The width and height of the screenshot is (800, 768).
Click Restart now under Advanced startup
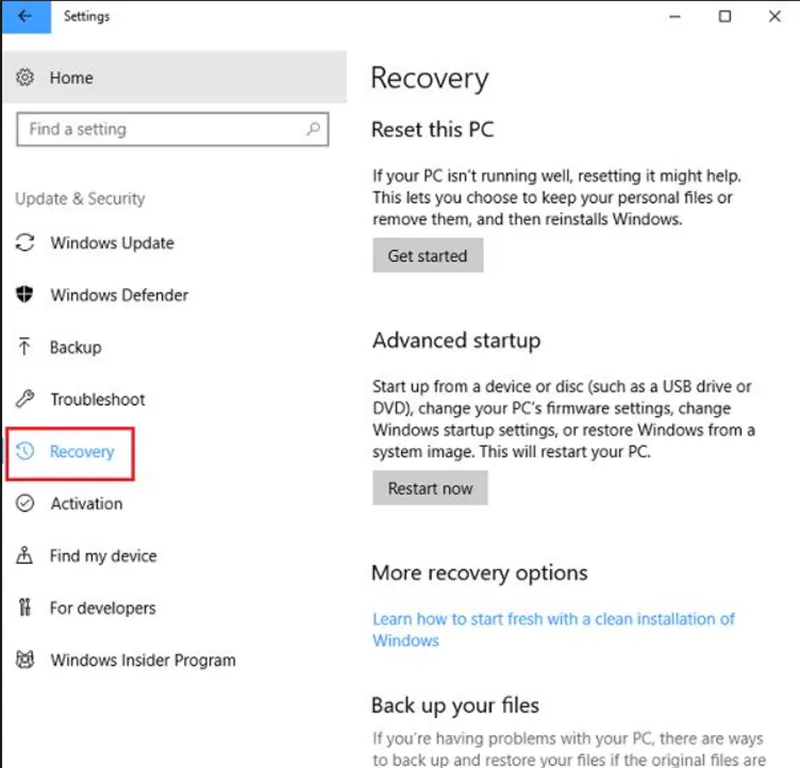coord(430,489)
